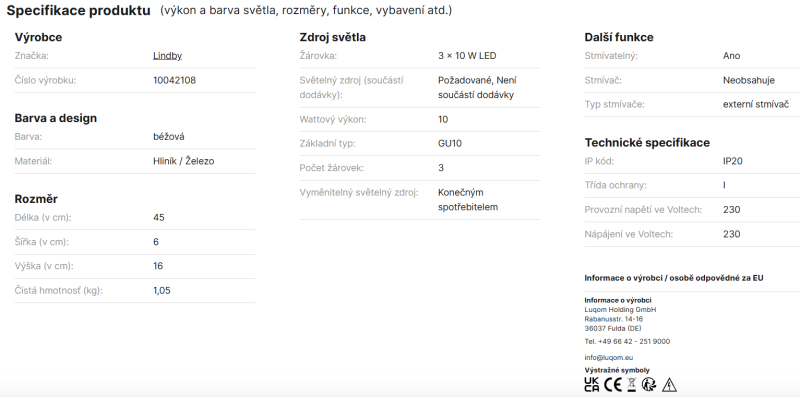Click the IP kód label
Image resolution: width=800 pixels, height=397 pixels.
pyautogui.click(x=599, y=161)
